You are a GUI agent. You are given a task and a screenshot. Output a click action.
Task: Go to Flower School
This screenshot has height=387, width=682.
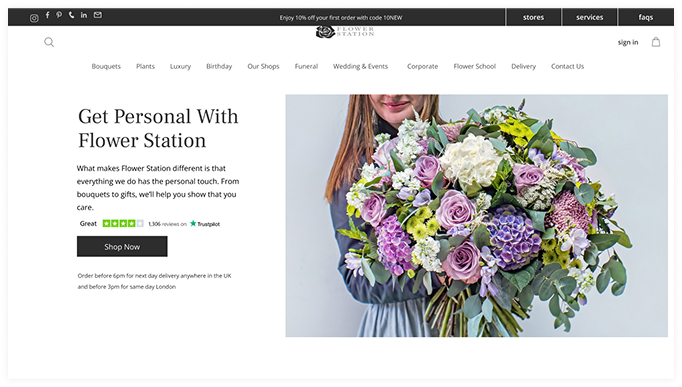click(475, 67)
